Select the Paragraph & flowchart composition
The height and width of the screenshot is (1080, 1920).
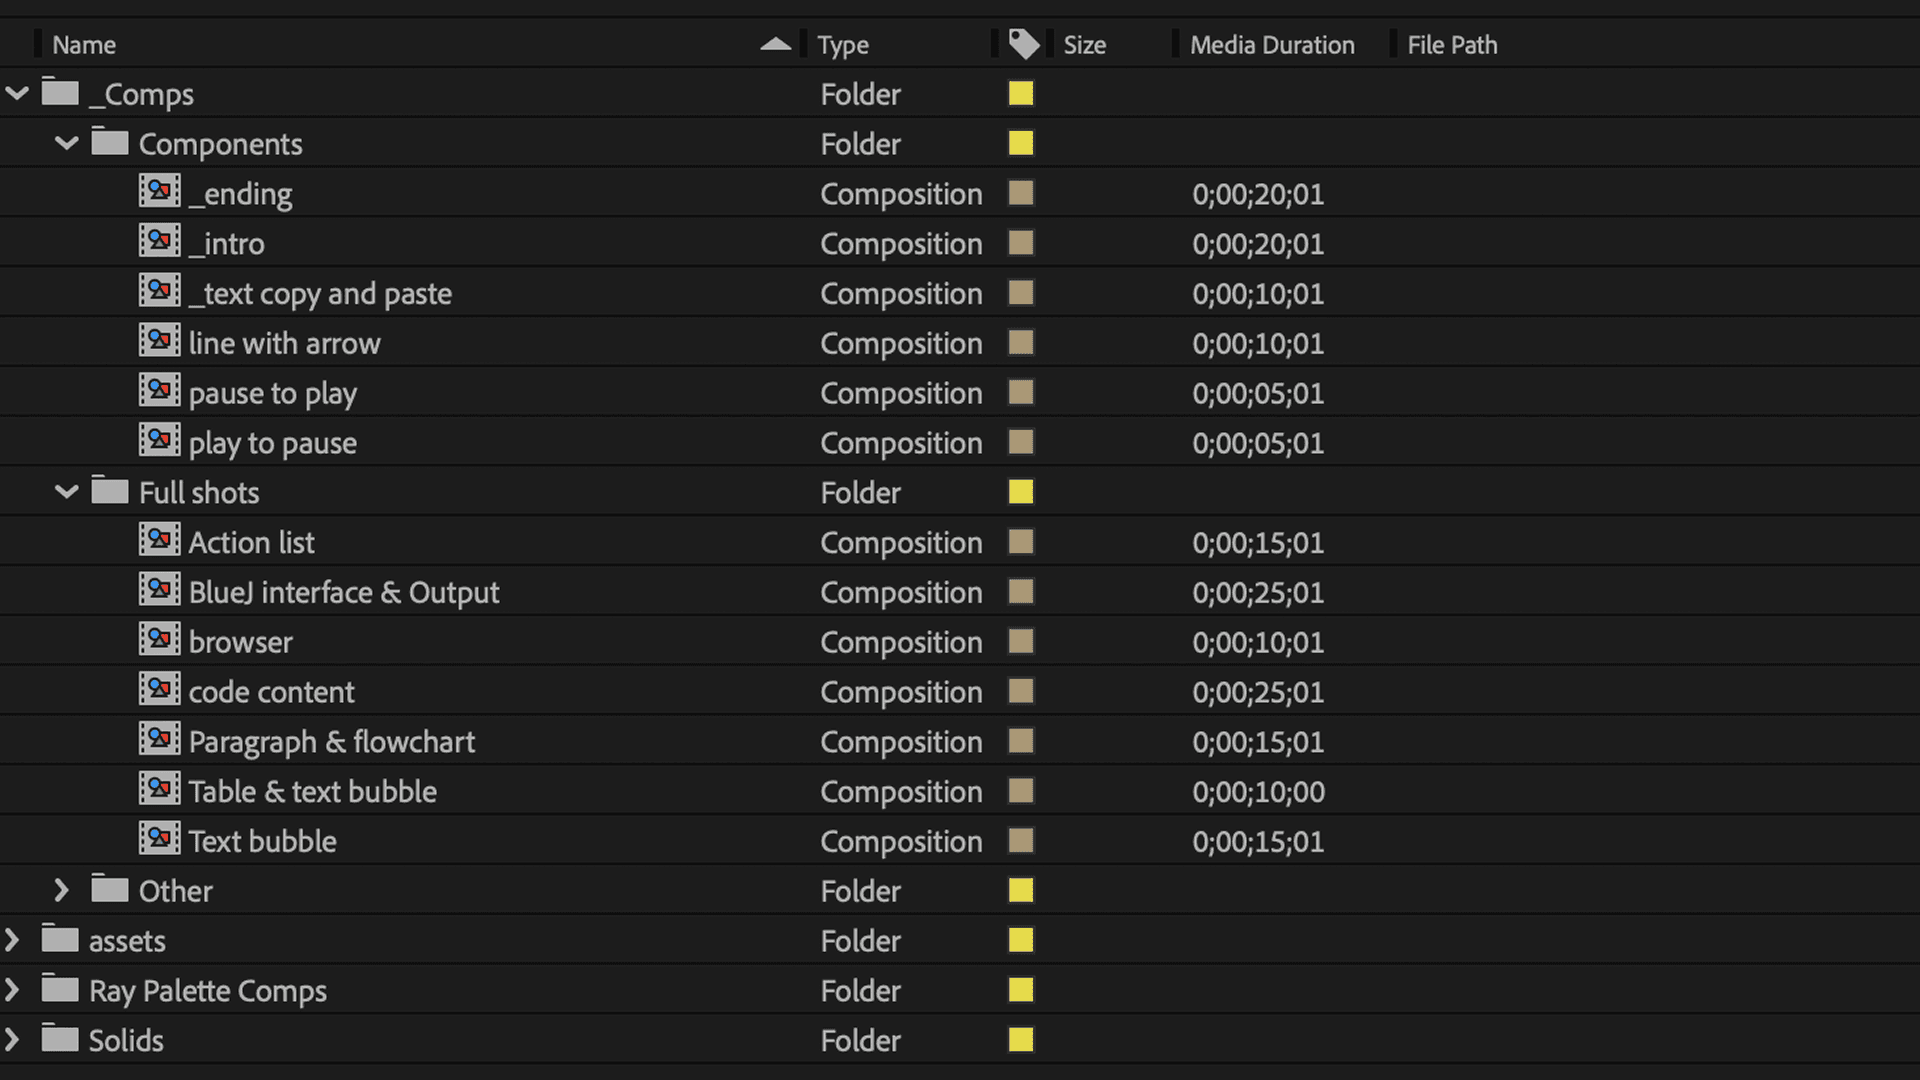pos(331,742)
